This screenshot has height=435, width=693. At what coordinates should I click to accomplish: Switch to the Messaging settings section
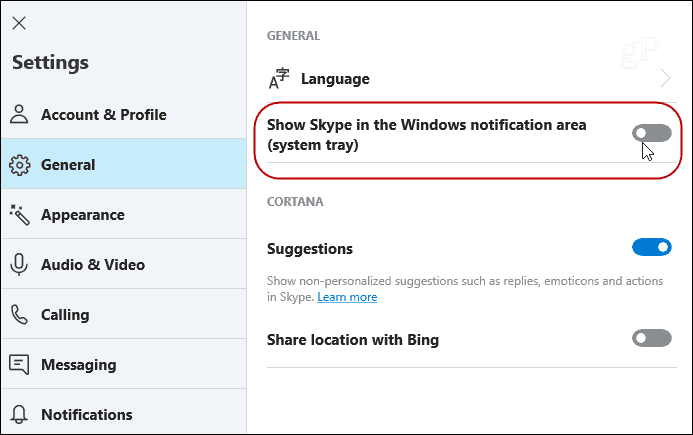pyautogui.click(x=124, y=364)
